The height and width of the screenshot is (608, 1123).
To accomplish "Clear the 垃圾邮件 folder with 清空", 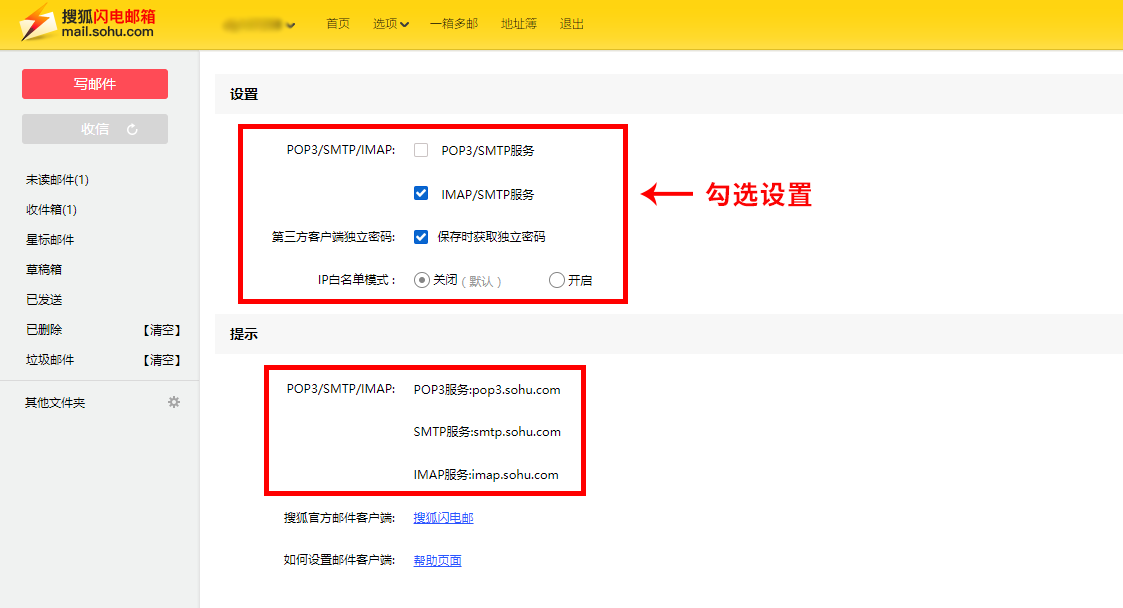I will point(161,360).
